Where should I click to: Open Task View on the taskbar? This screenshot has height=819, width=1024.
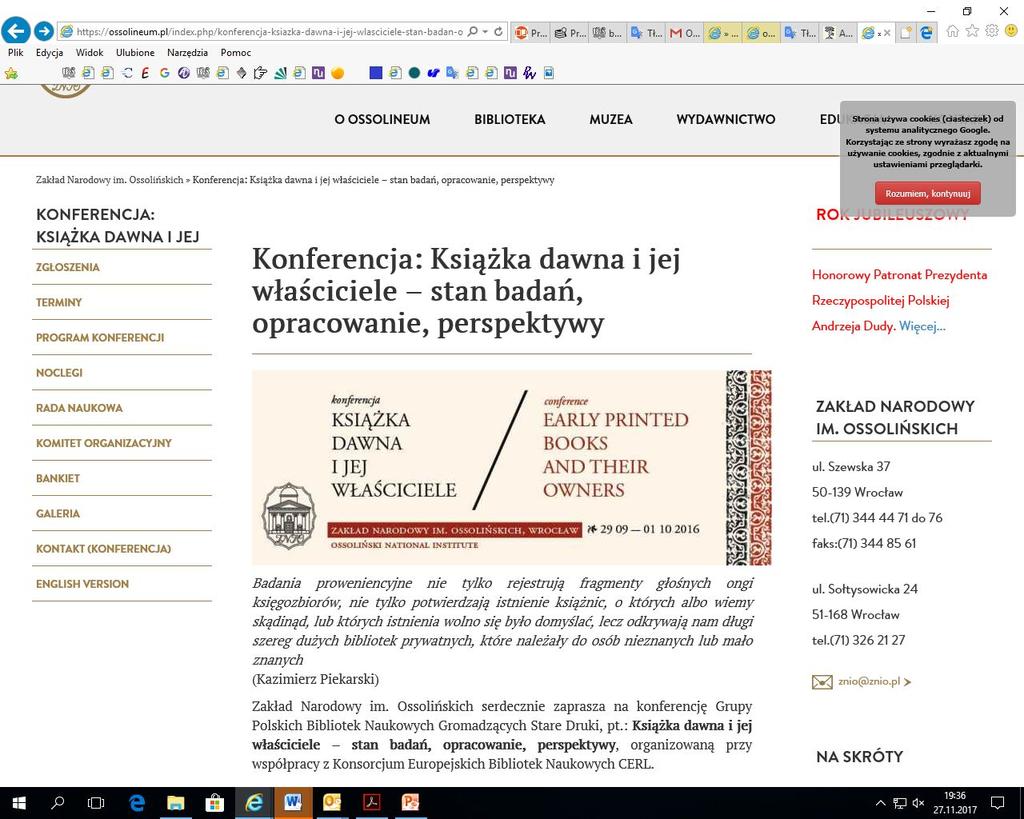coord(96,803)
